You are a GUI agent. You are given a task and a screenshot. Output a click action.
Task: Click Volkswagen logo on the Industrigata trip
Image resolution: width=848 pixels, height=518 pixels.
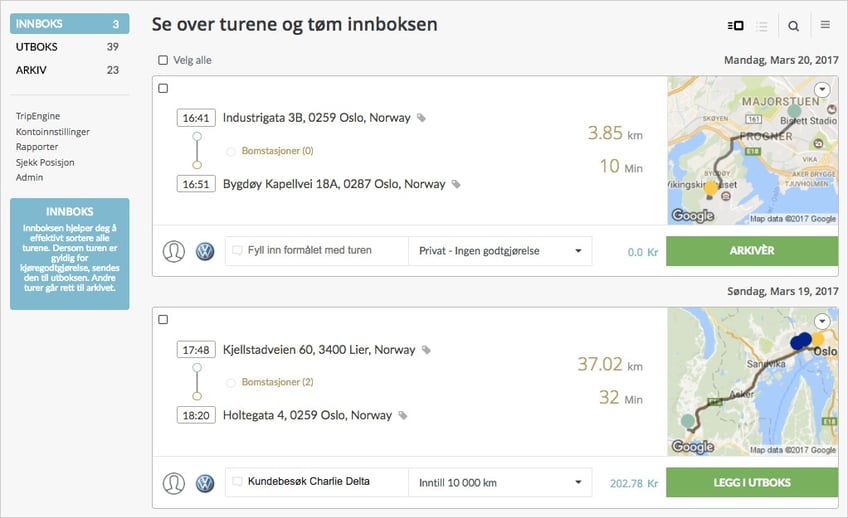205,251
